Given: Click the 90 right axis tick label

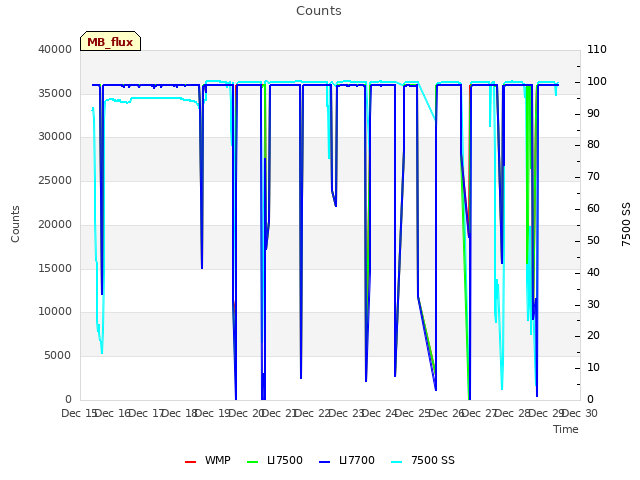Looking at the screenshot, I should (593, 113).
